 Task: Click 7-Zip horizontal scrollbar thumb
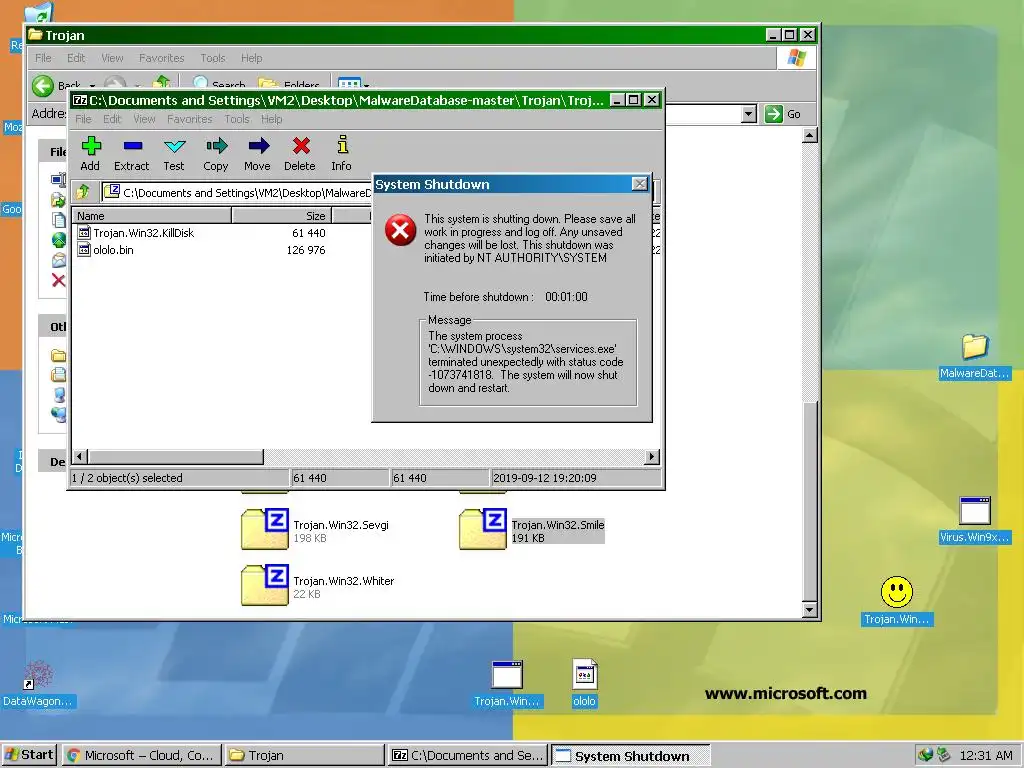[x=176, y=456]
